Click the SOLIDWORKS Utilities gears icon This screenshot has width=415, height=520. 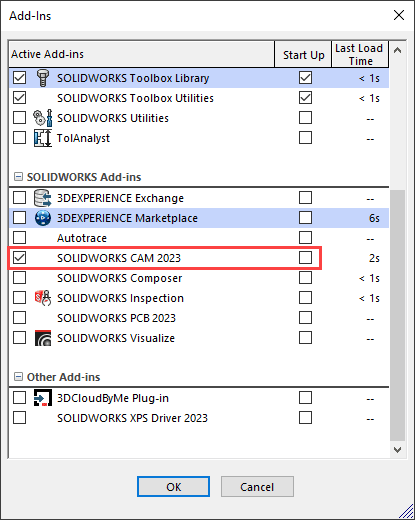click(x=43, y=118)
